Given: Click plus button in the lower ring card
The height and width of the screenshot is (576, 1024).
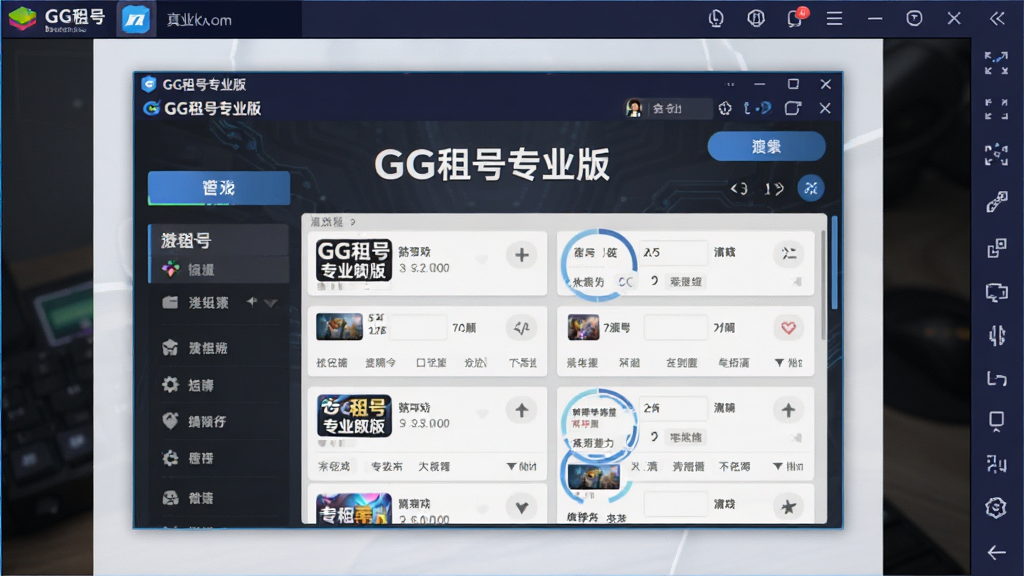Looking at the screenshot, I should click(x=788, y=410).
